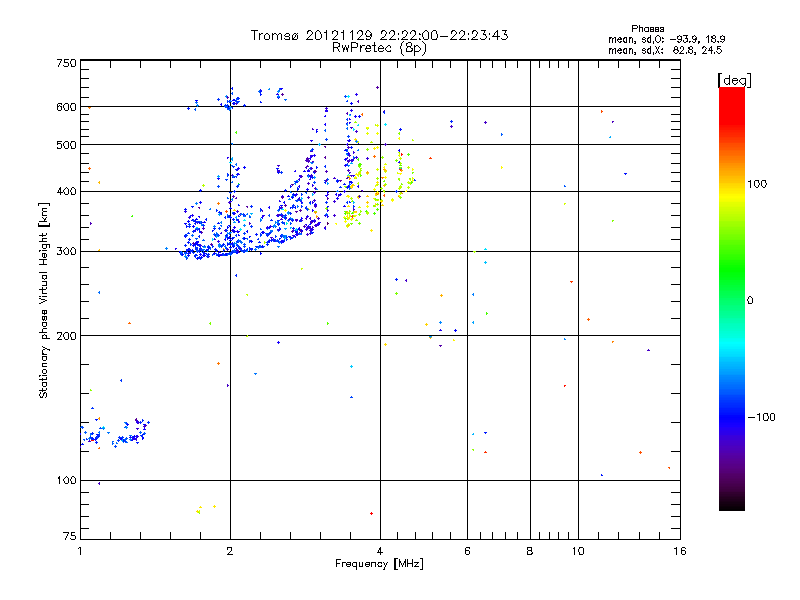This screenshot has height=600, width=800.
Task: Click the '300' y-axis tick label
Action: click(67, 252)
